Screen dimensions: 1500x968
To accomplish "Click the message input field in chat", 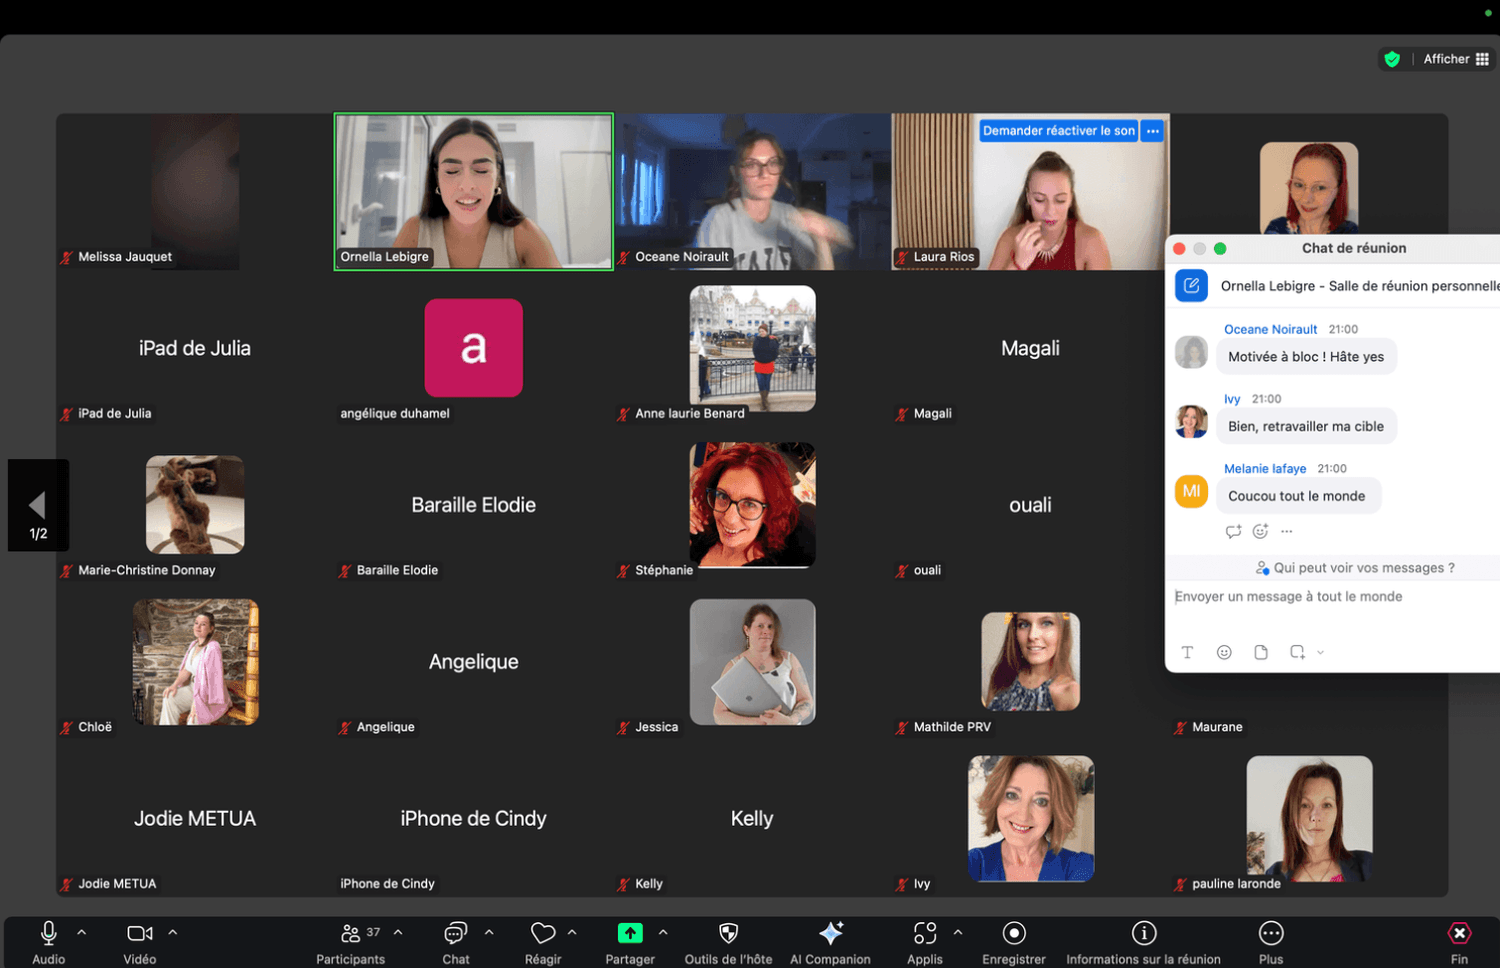I will (1335, 597).
